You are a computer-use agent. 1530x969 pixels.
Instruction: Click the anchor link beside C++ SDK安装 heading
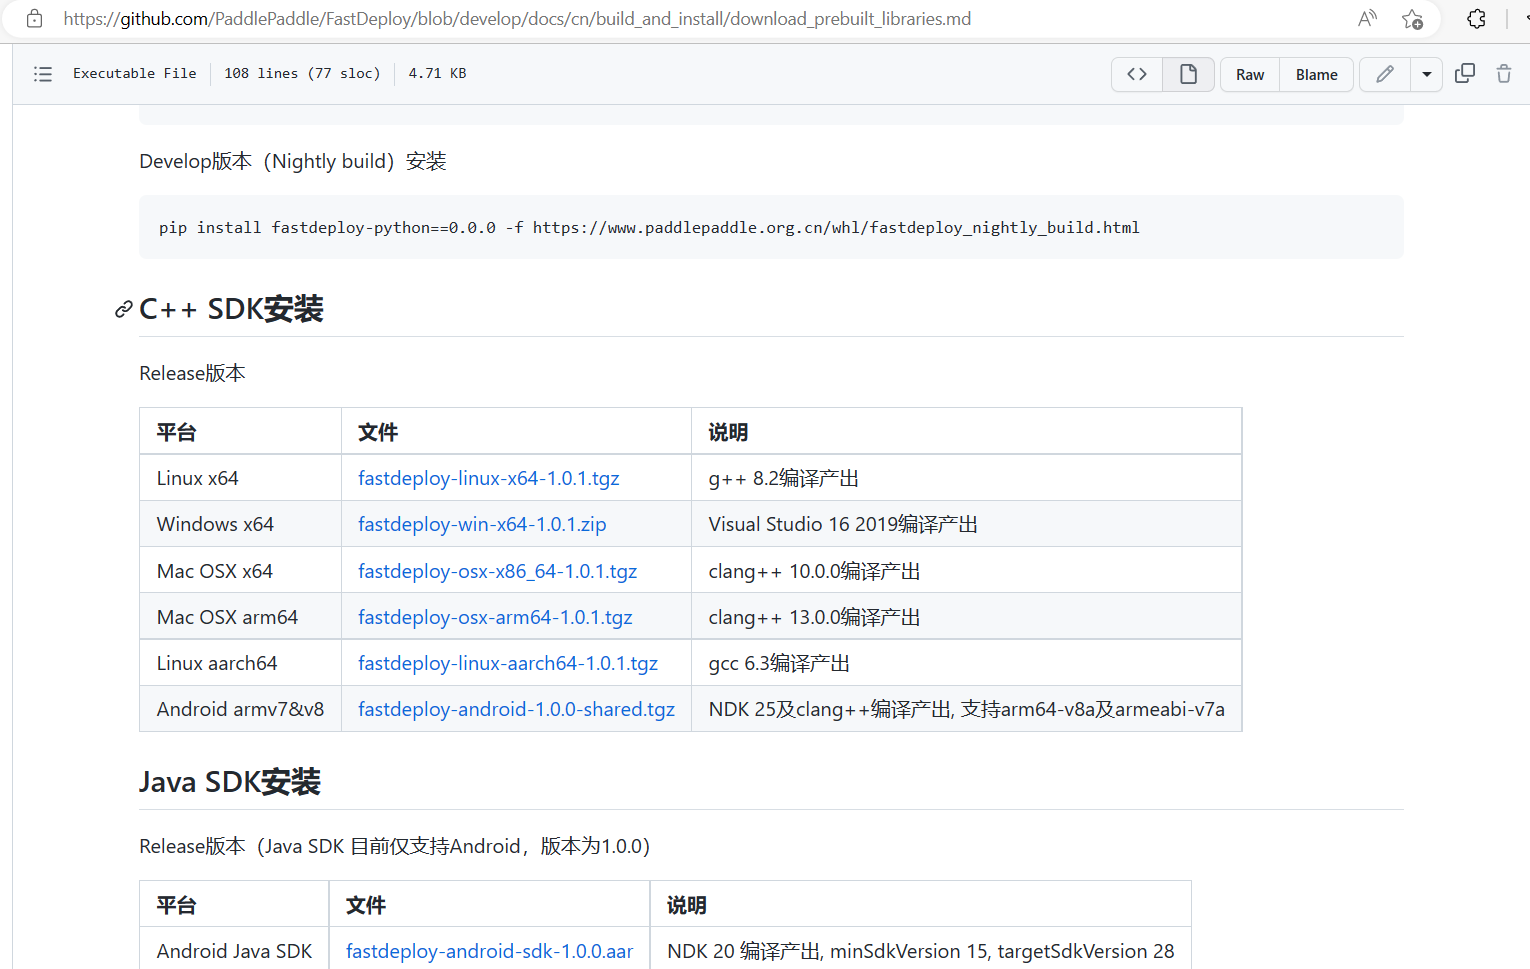click(122, 309)
